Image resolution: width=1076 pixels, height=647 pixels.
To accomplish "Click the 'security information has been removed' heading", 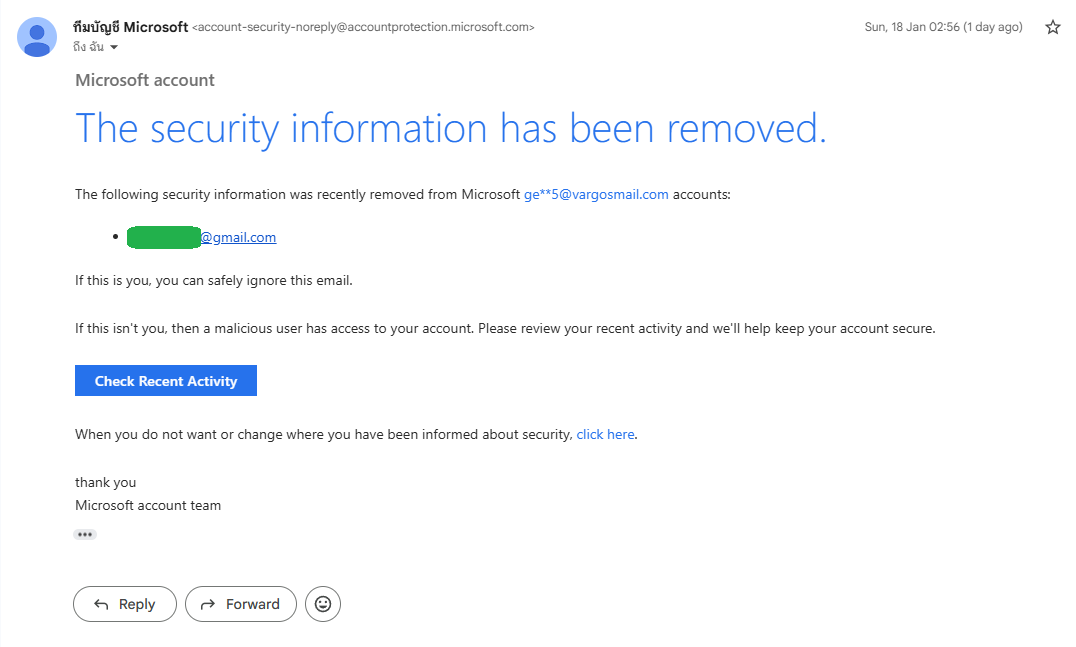I will tap(451, 128).
